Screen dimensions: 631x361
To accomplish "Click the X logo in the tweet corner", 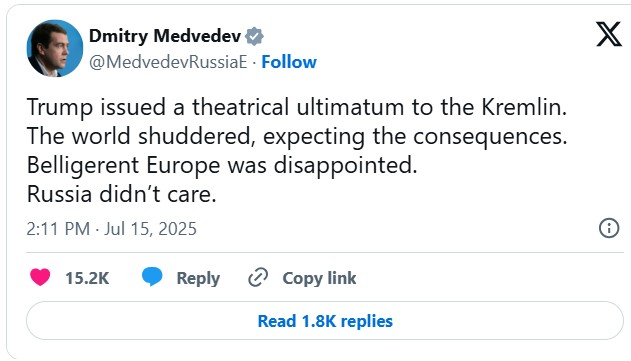I will pos(608,34).
